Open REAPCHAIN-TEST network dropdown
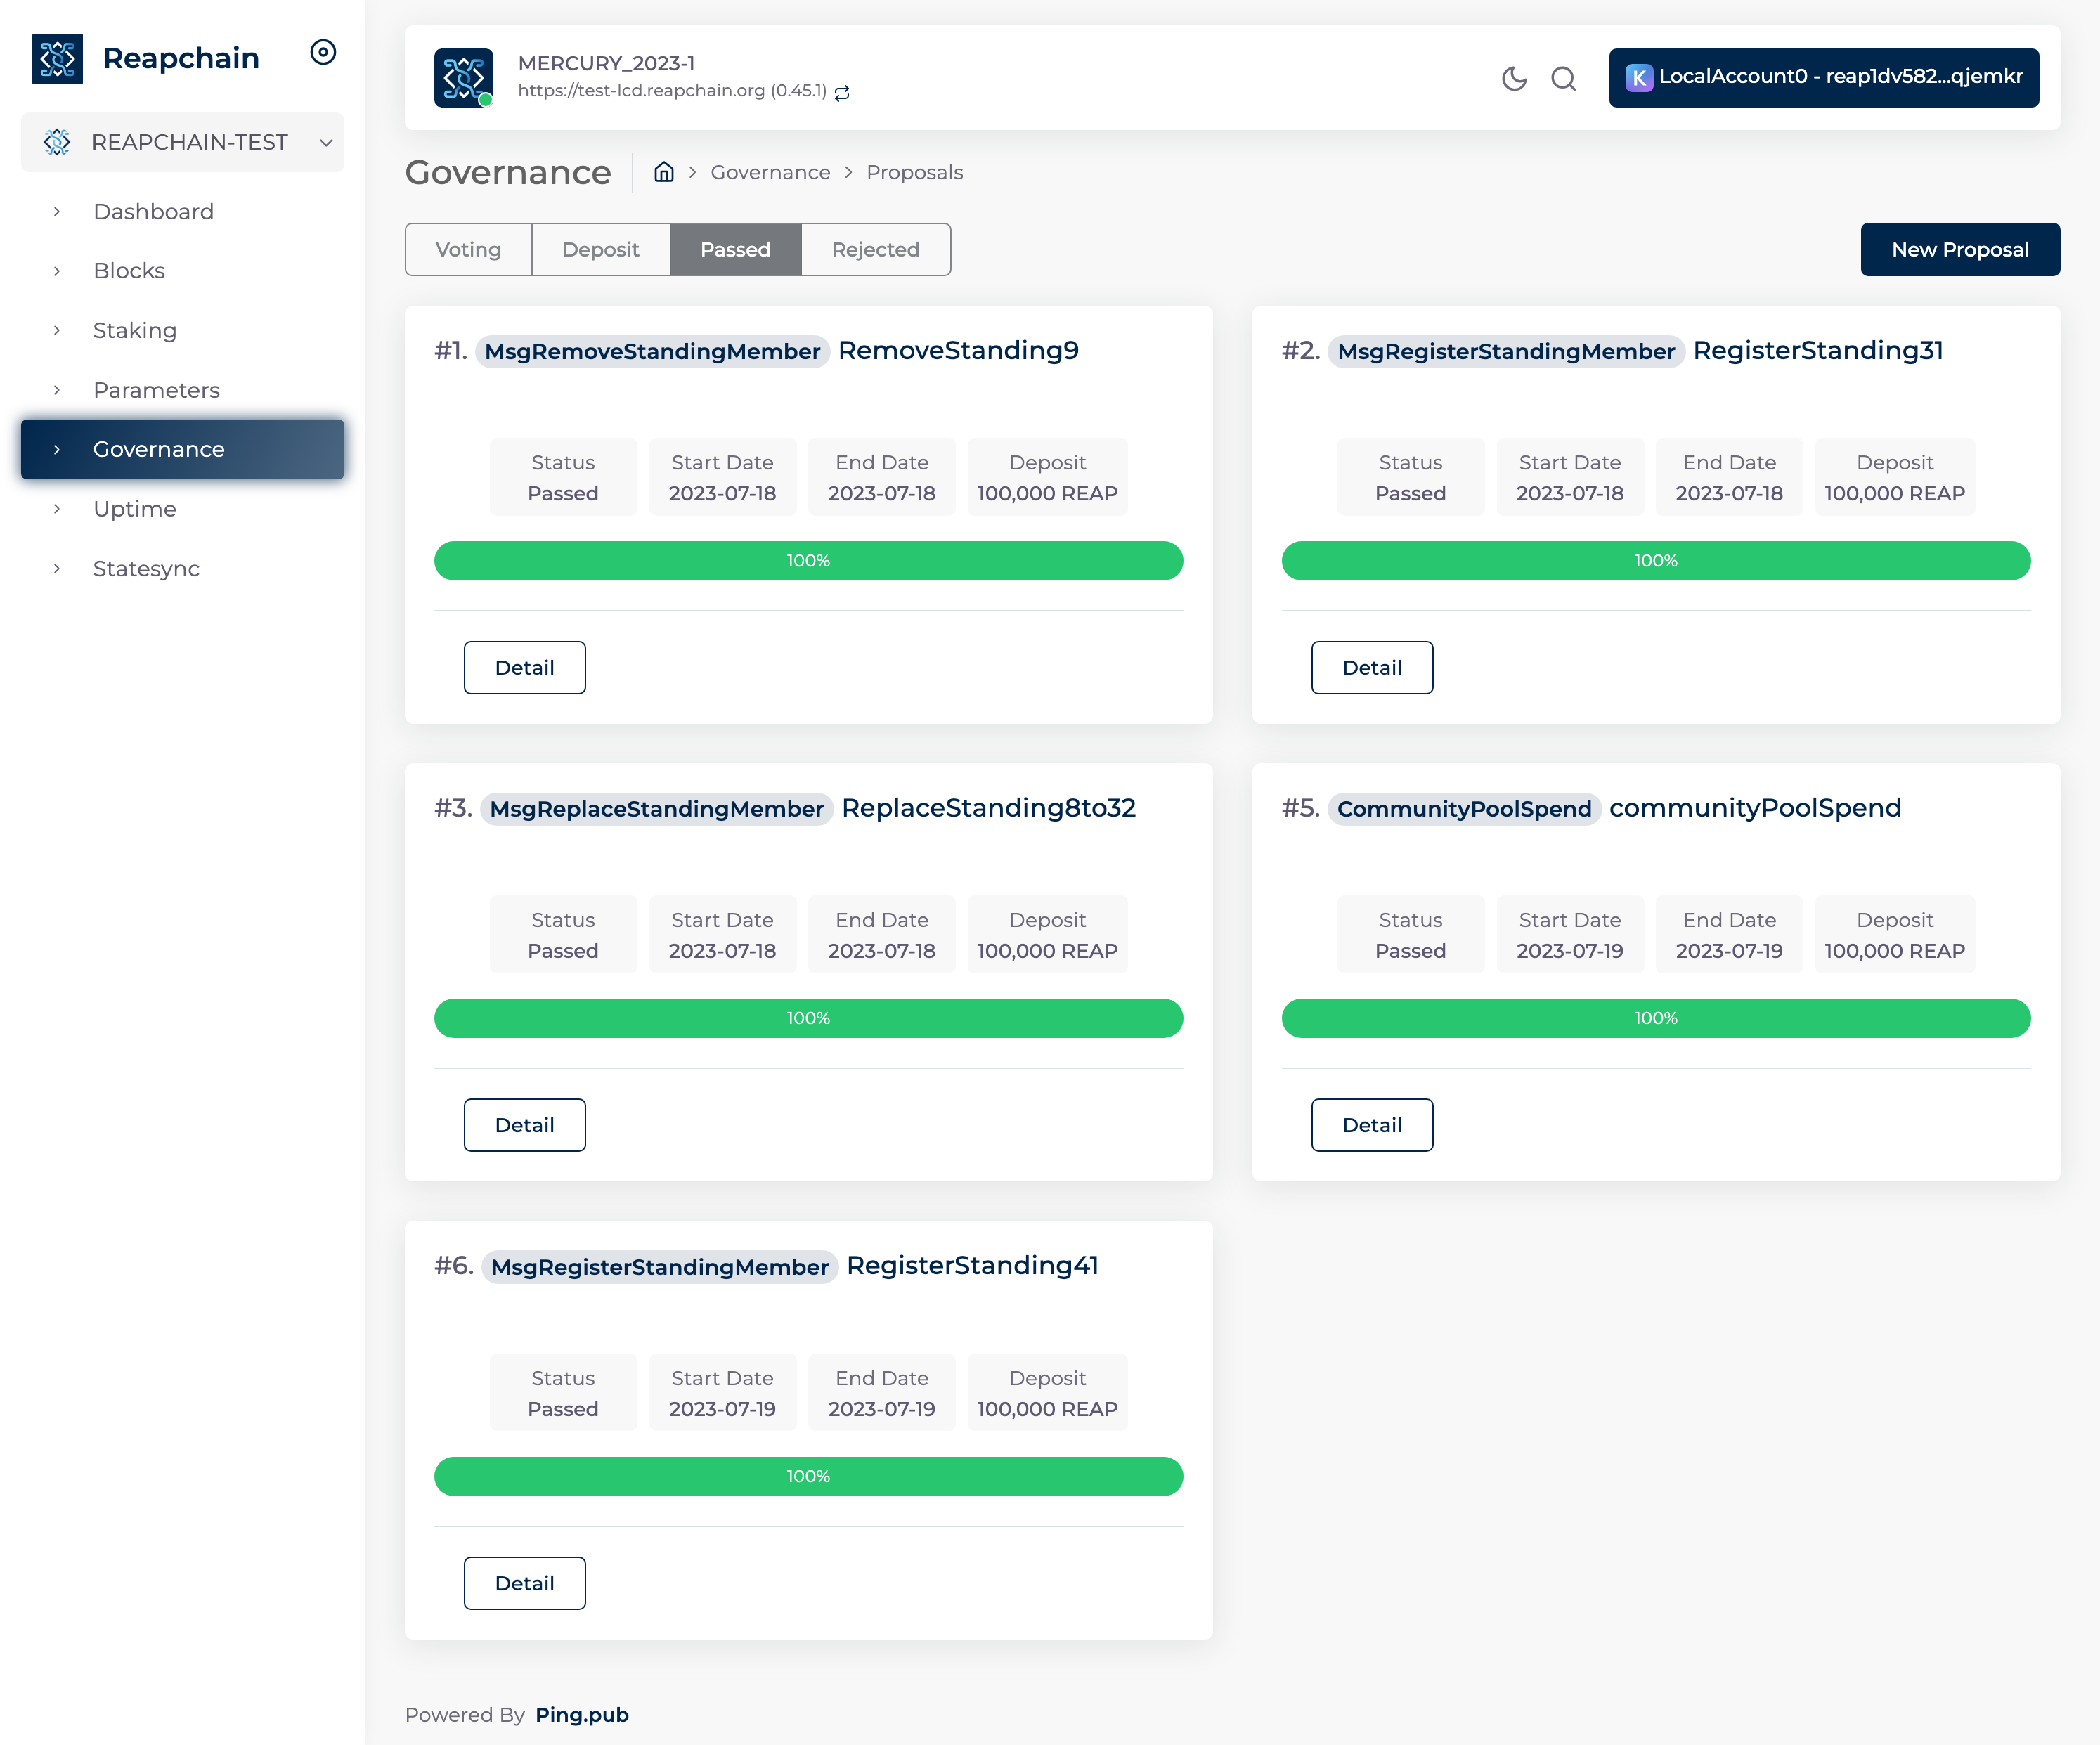Viewport: 2100px width, 1745px height. 182,142
